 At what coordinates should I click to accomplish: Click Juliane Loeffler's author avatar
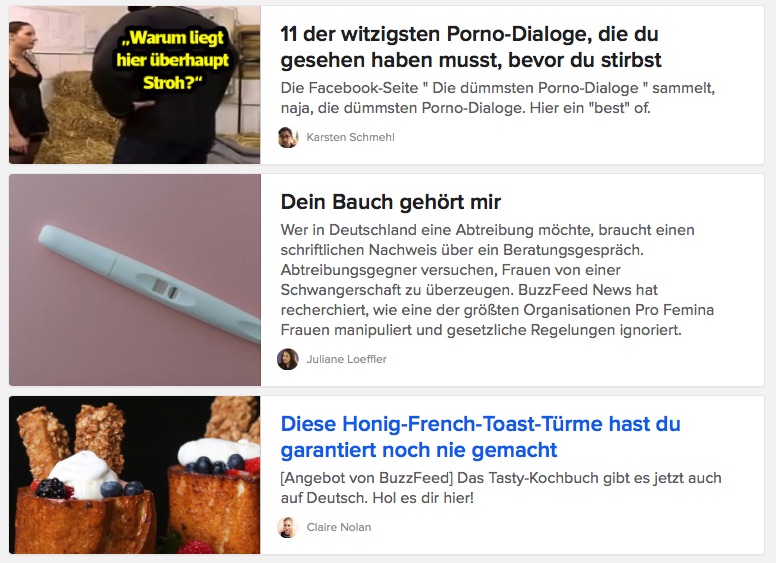pos(288,359)
